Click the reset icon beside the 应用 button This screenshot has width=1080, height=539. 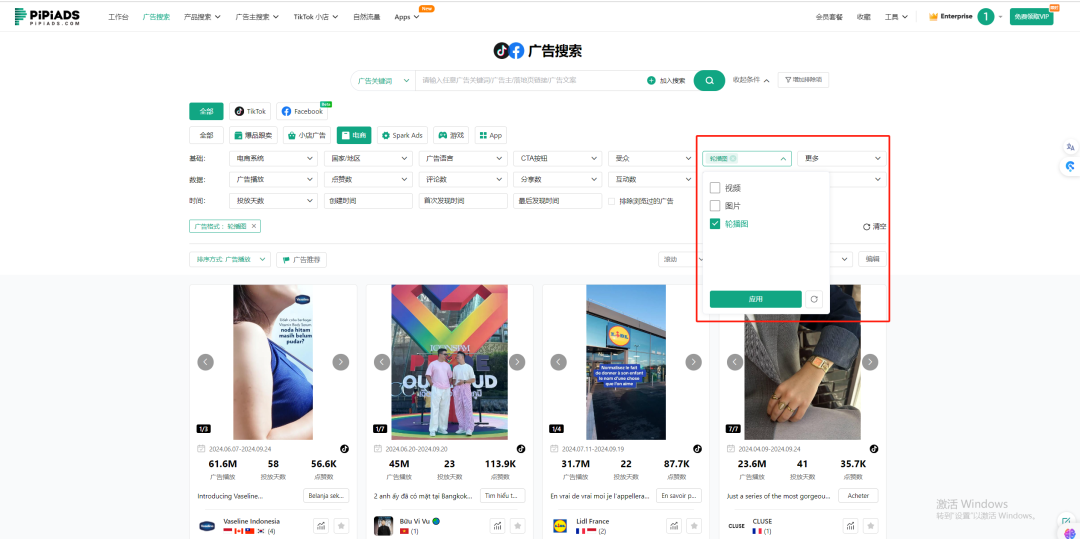pyautogui.click(x=815, y=299)
